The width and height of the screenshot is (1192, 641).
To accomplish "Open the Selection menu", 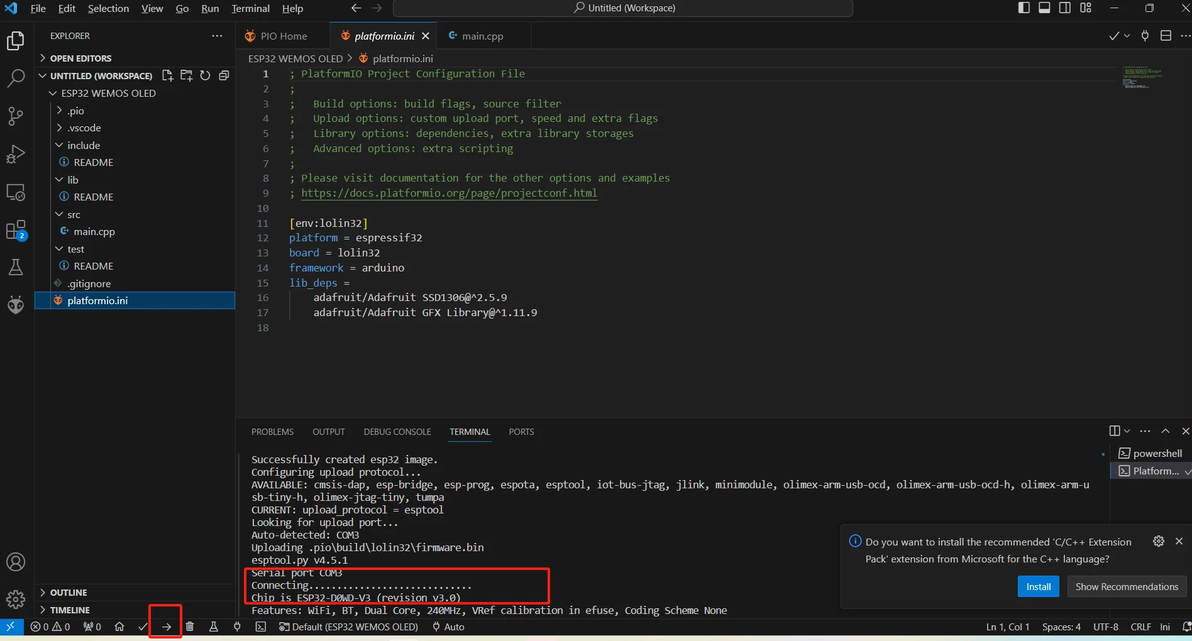I will [108, 8].
